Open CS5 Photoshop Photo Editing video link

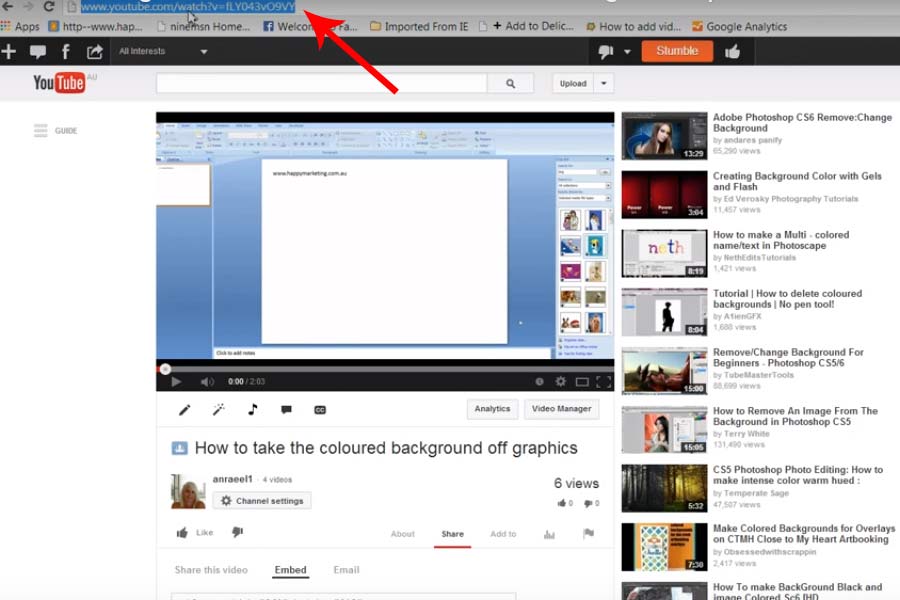pyautogui.click(x=798, y=475)
